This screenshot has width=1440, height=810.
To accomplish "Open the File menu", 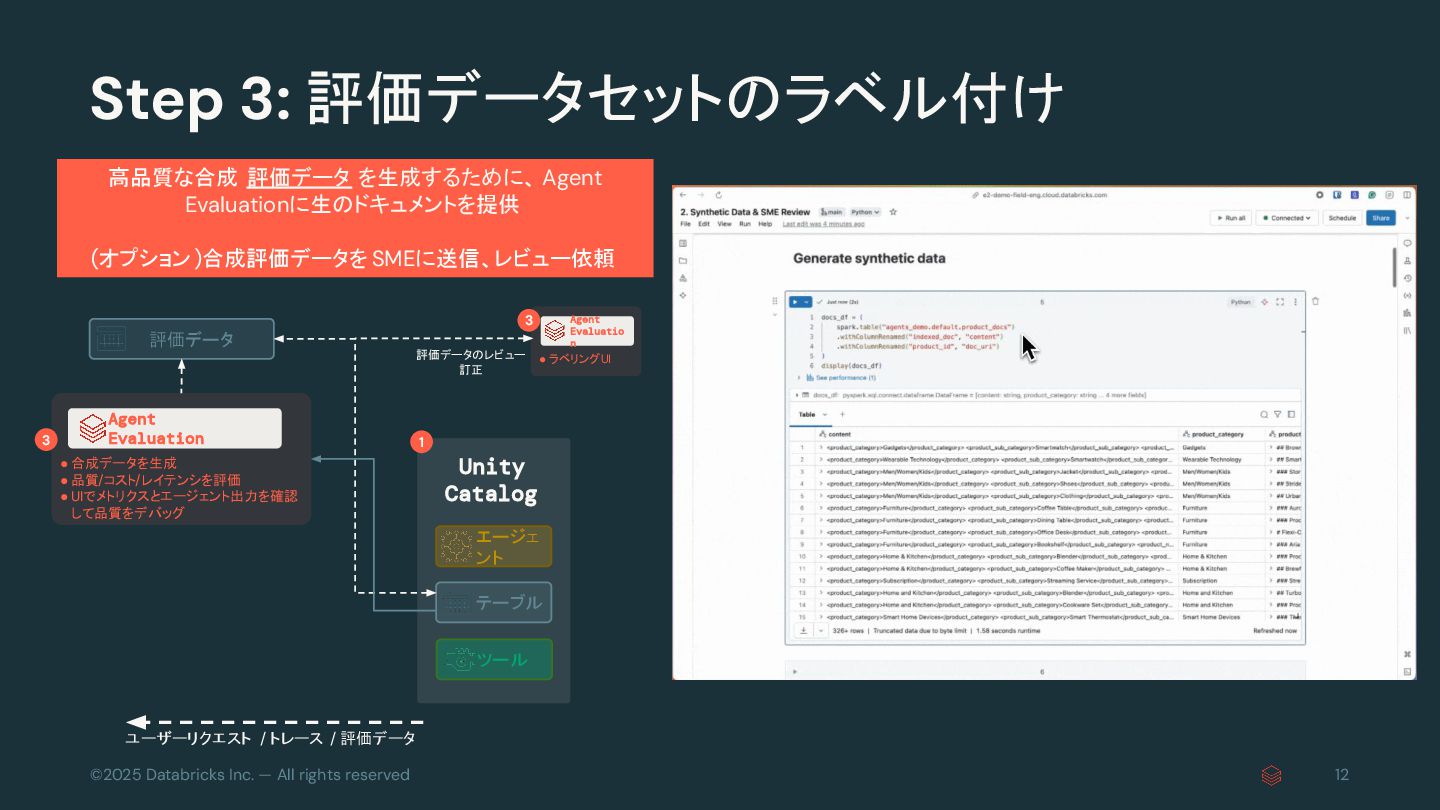I will [686, 224].
